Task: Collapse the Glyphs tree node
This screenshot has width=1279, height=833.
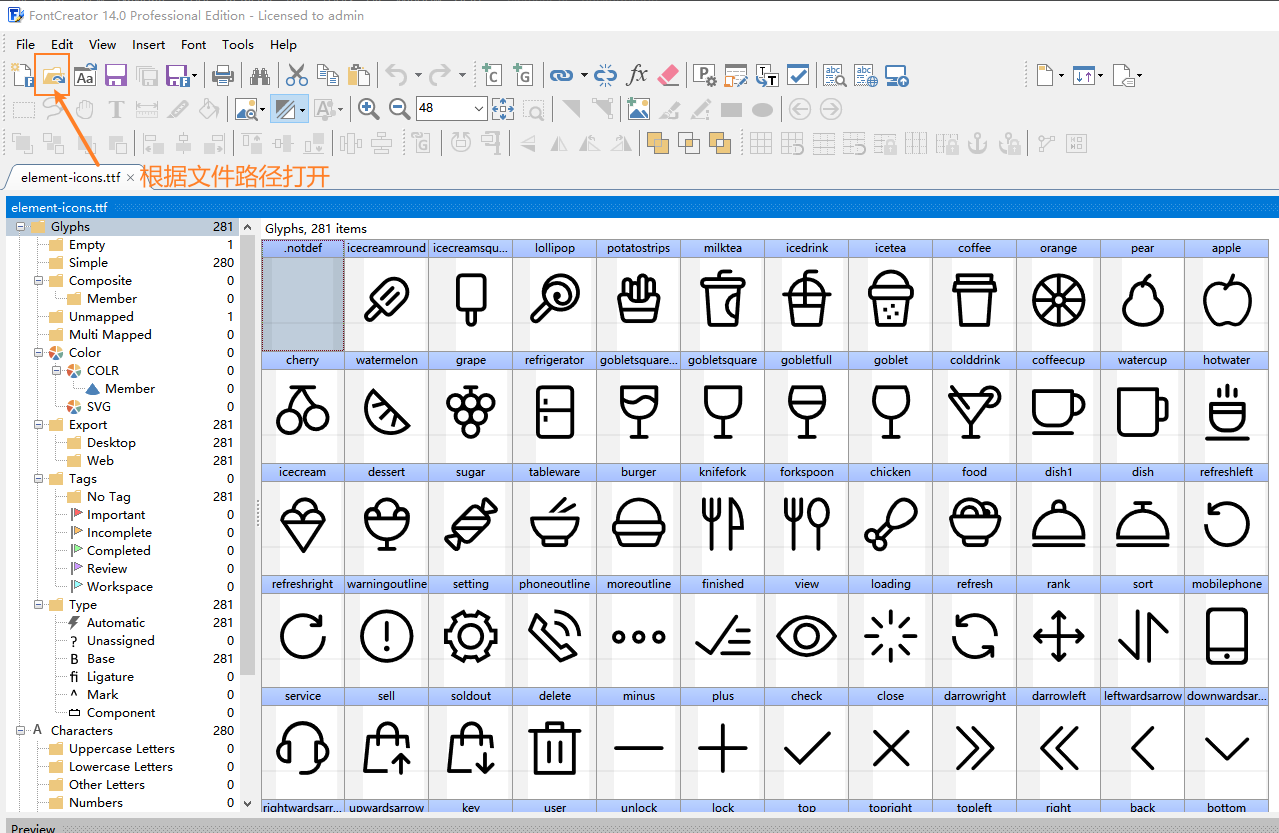Action: tap(21, 227)
